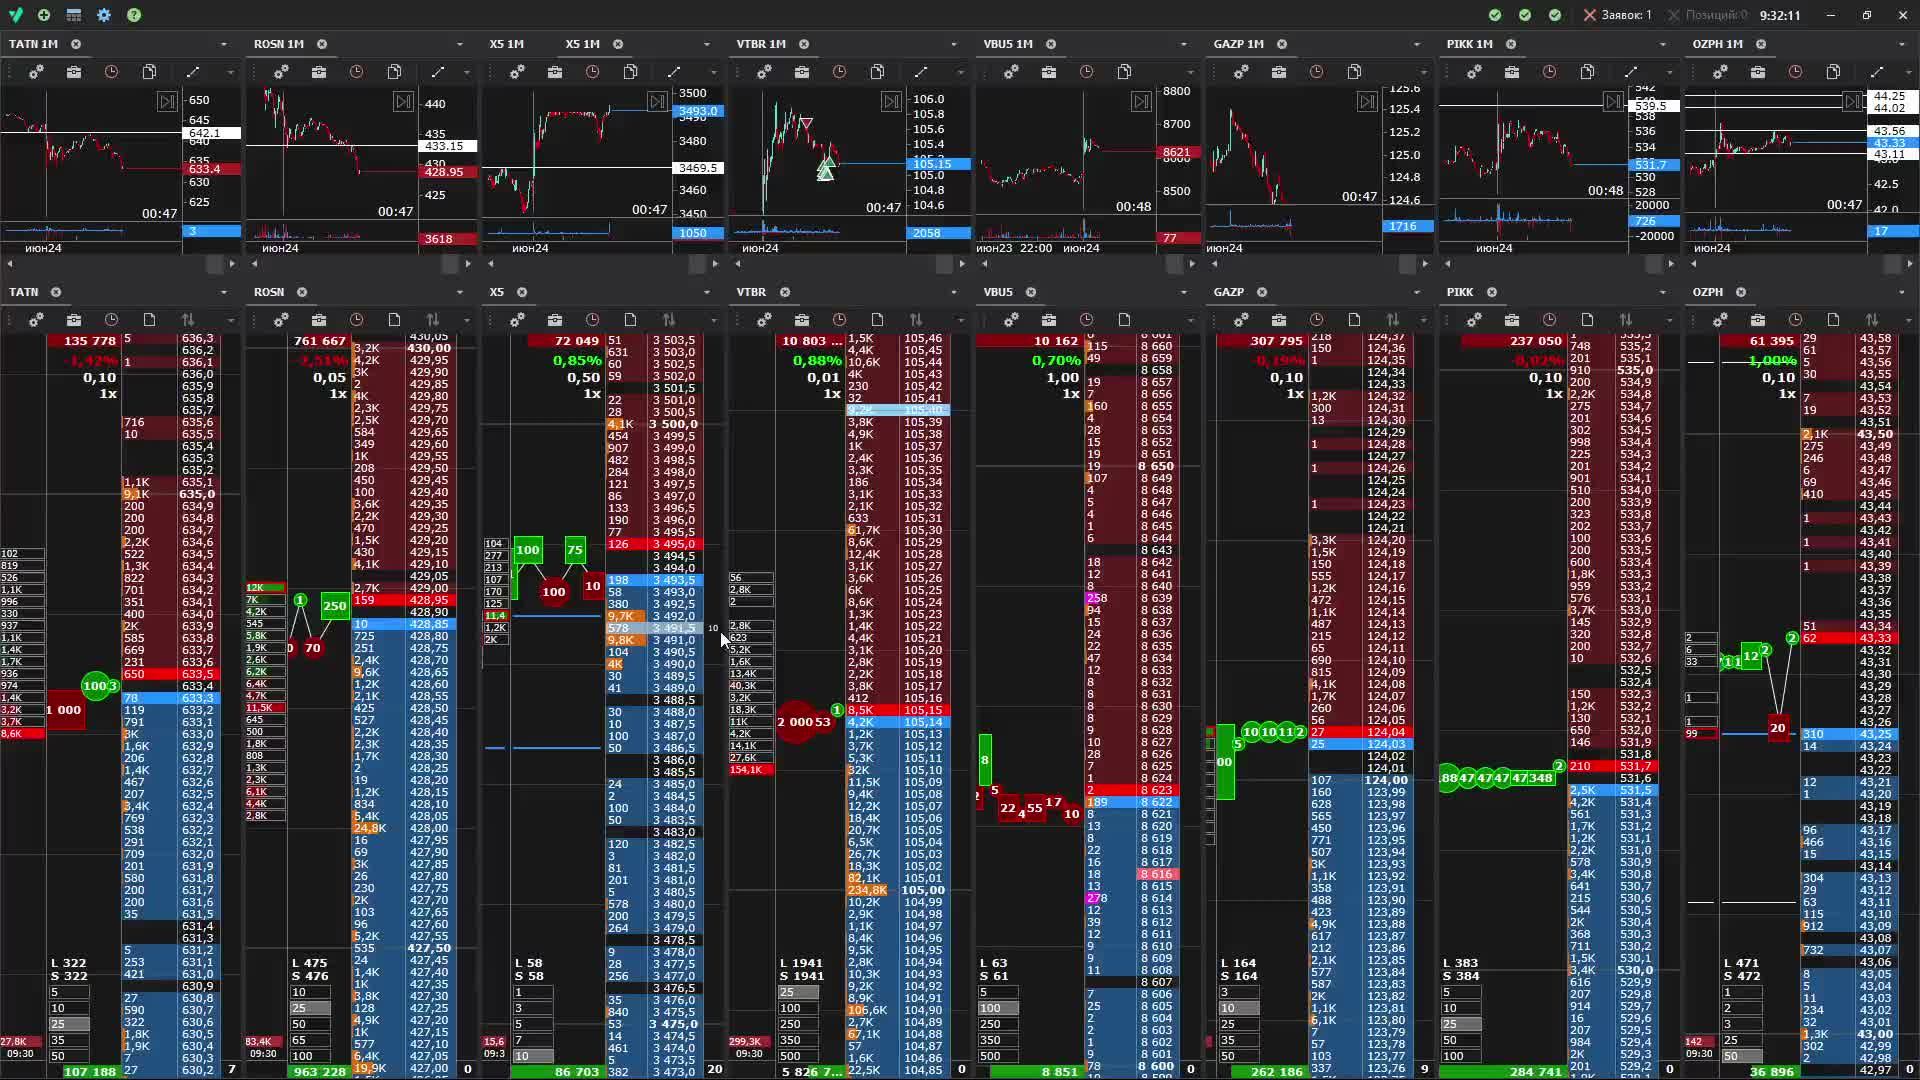The width and height of the screenshot is (1920, 1080).
Task: Expand the X5 1M chart toolbar overflow arrow
Action: pyautogui.click(x=713, y=72)
